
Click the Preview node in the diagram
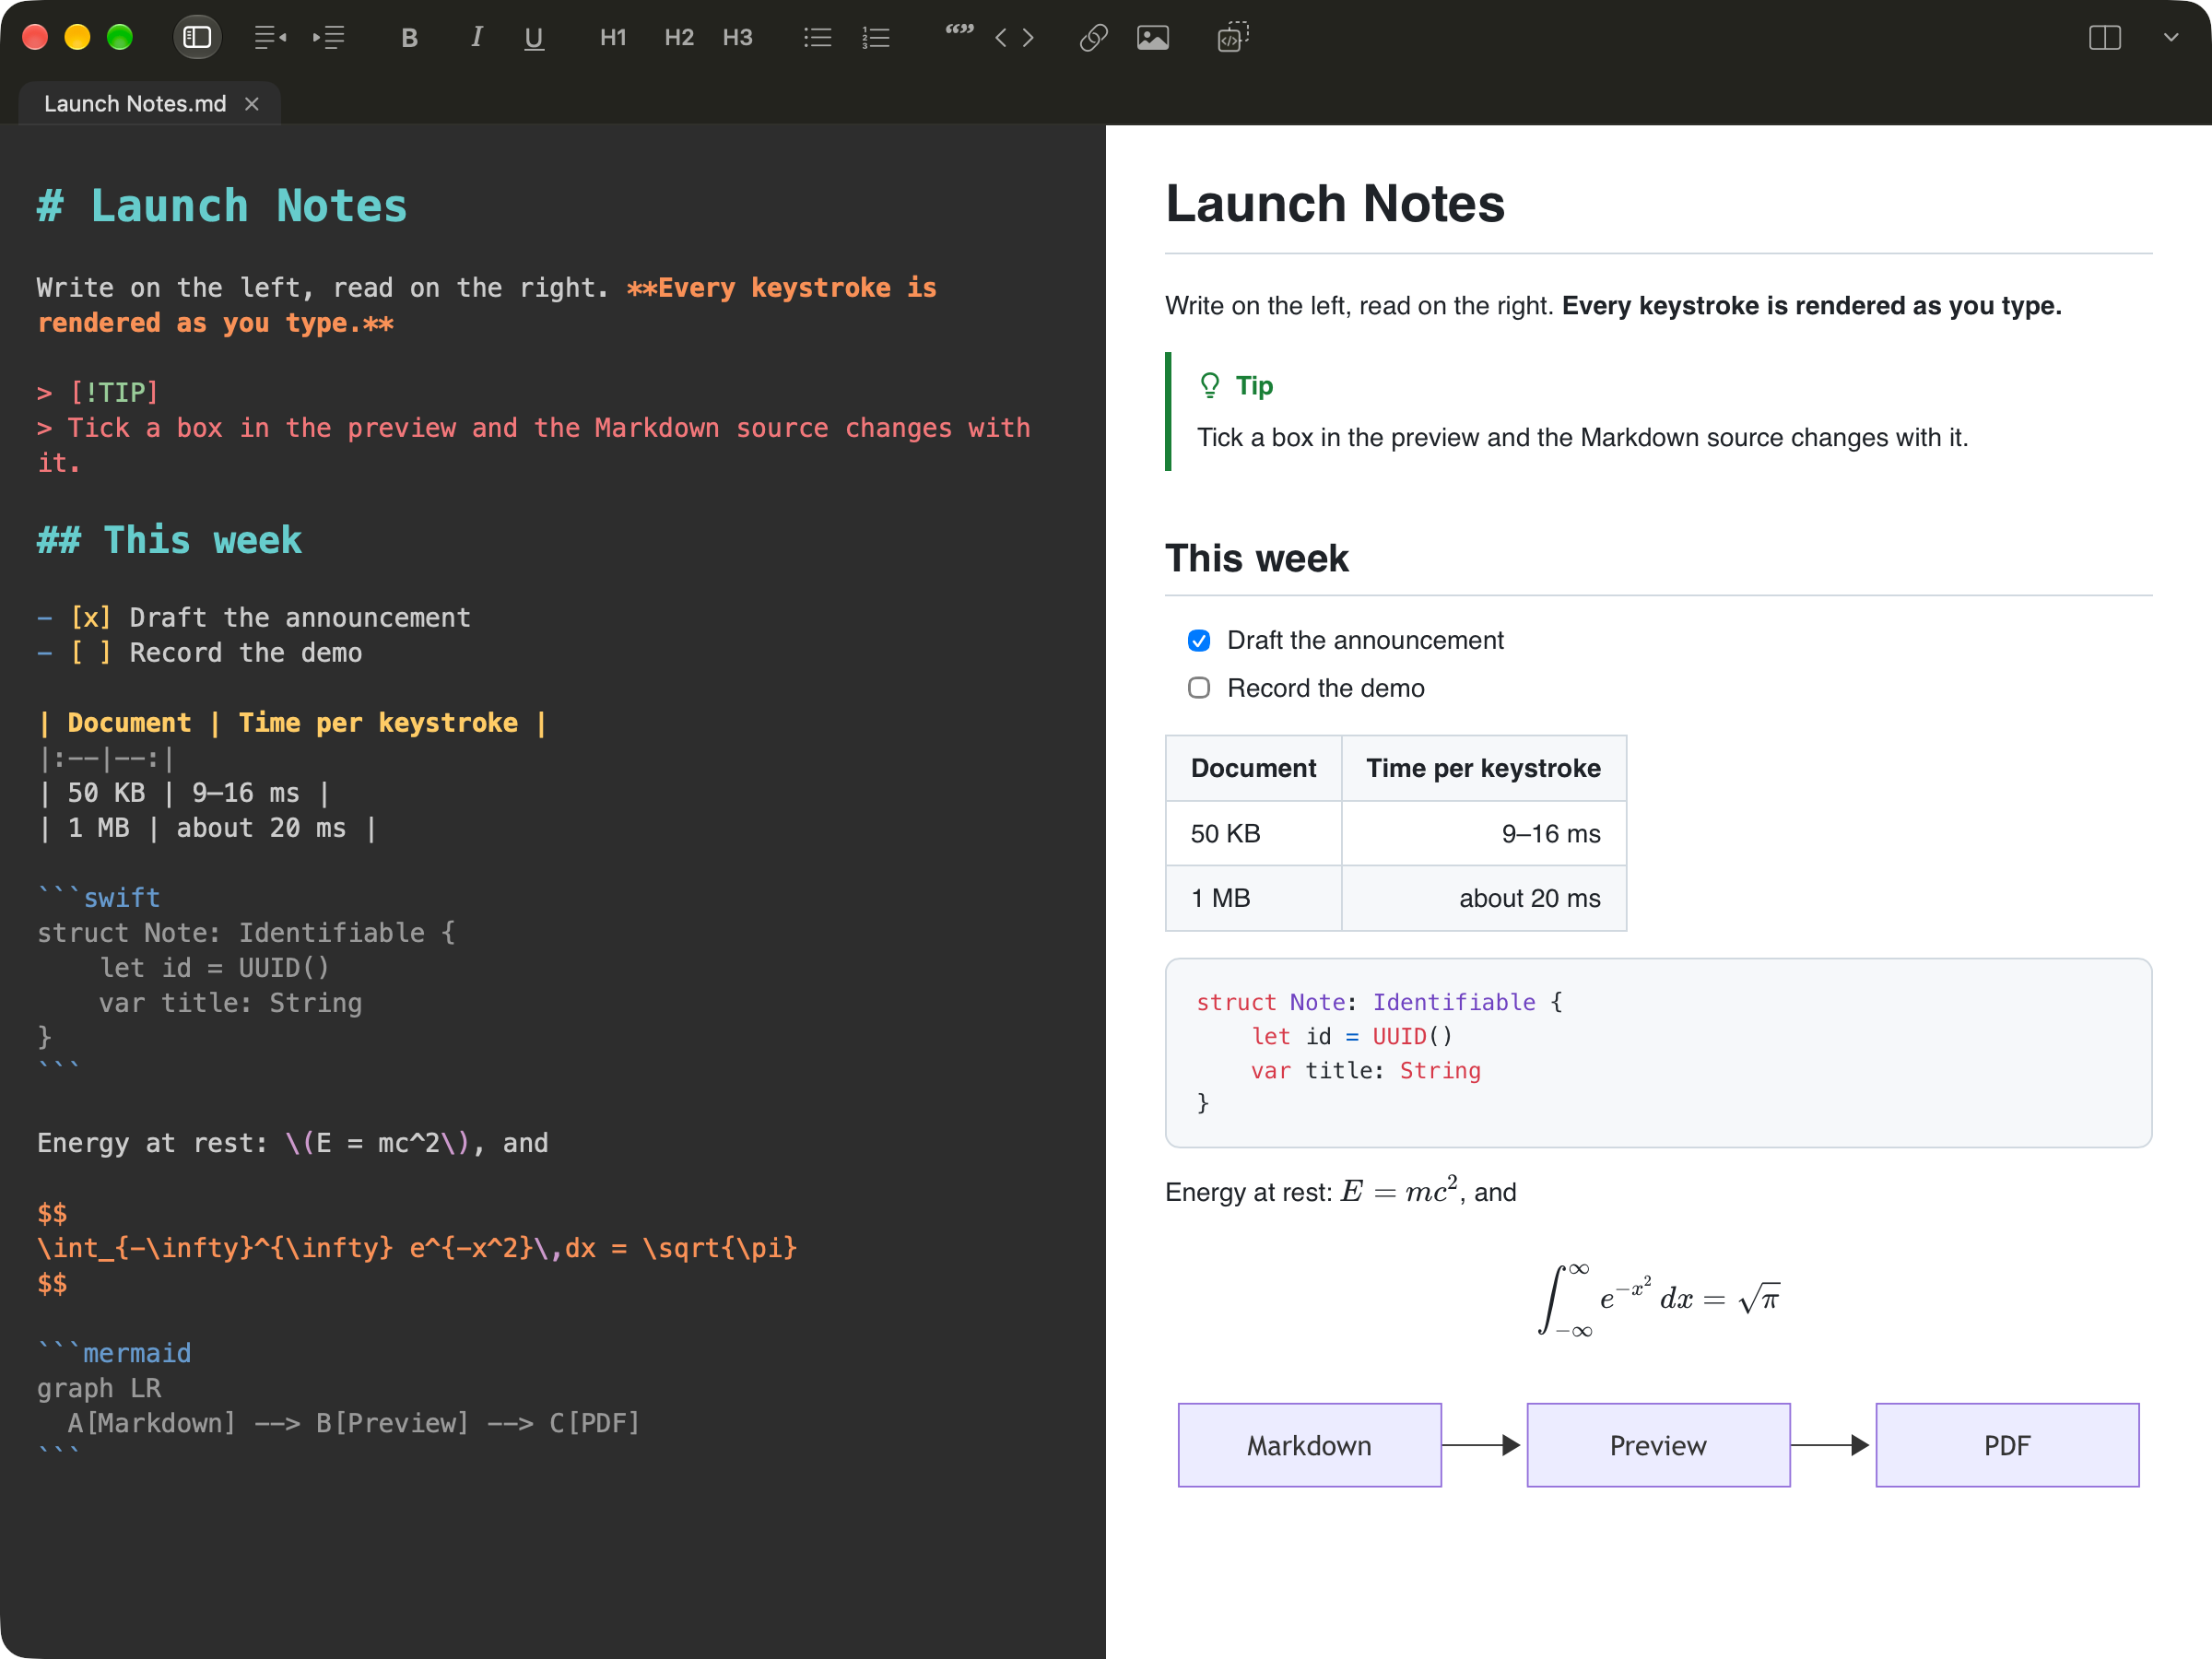click(1658, 1445)
